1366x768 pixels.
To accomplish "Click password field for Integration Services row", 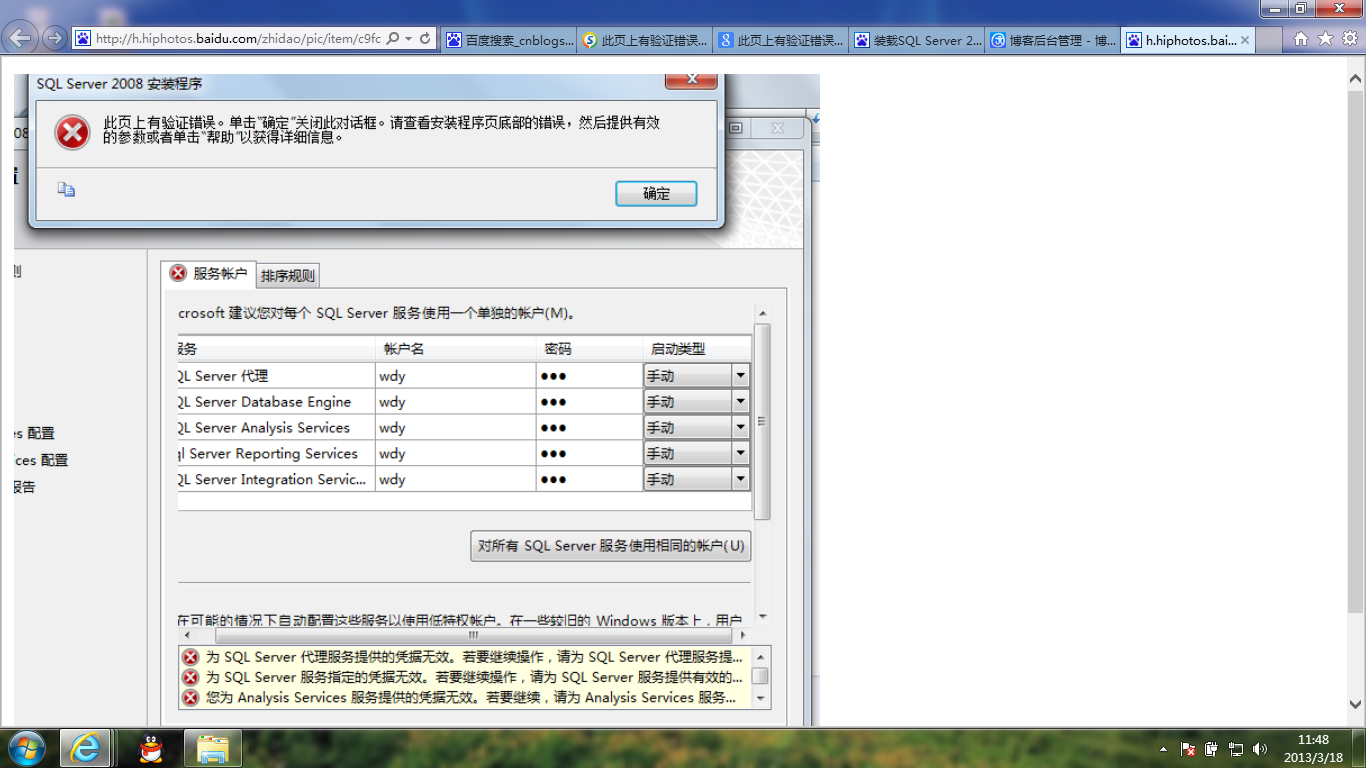I will click(589, 480).
